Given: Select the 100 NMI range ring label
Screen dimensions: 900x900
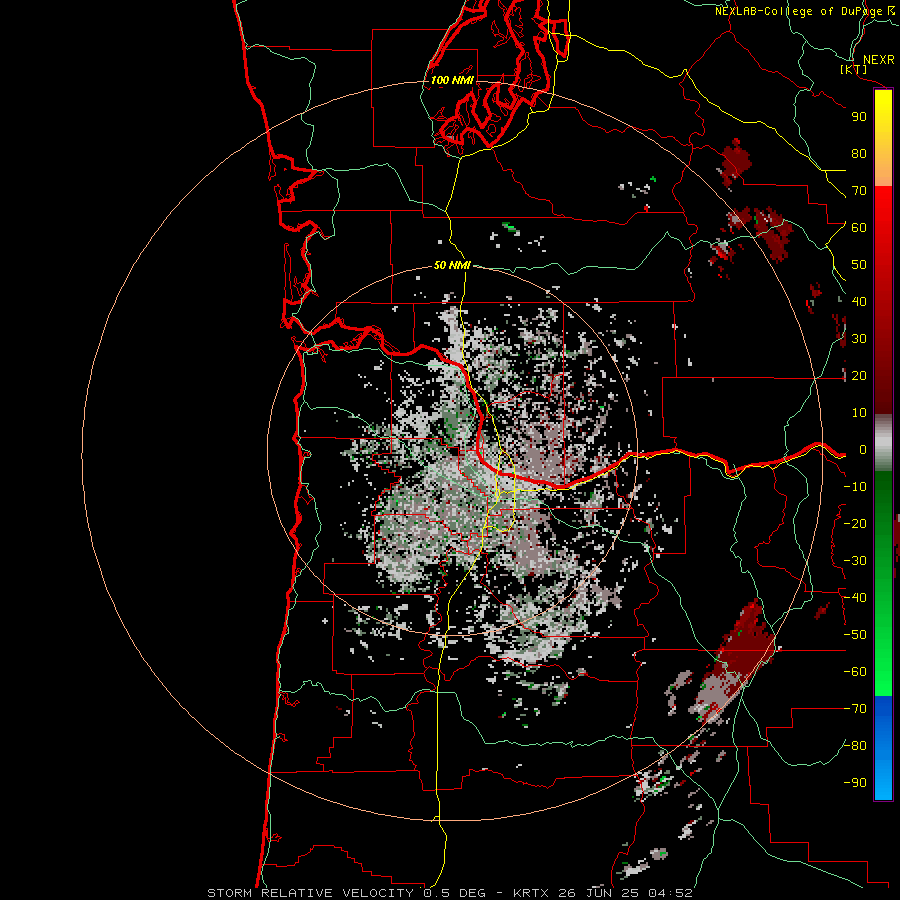Looking at the screenshot, I should click(x=452, y=80).
